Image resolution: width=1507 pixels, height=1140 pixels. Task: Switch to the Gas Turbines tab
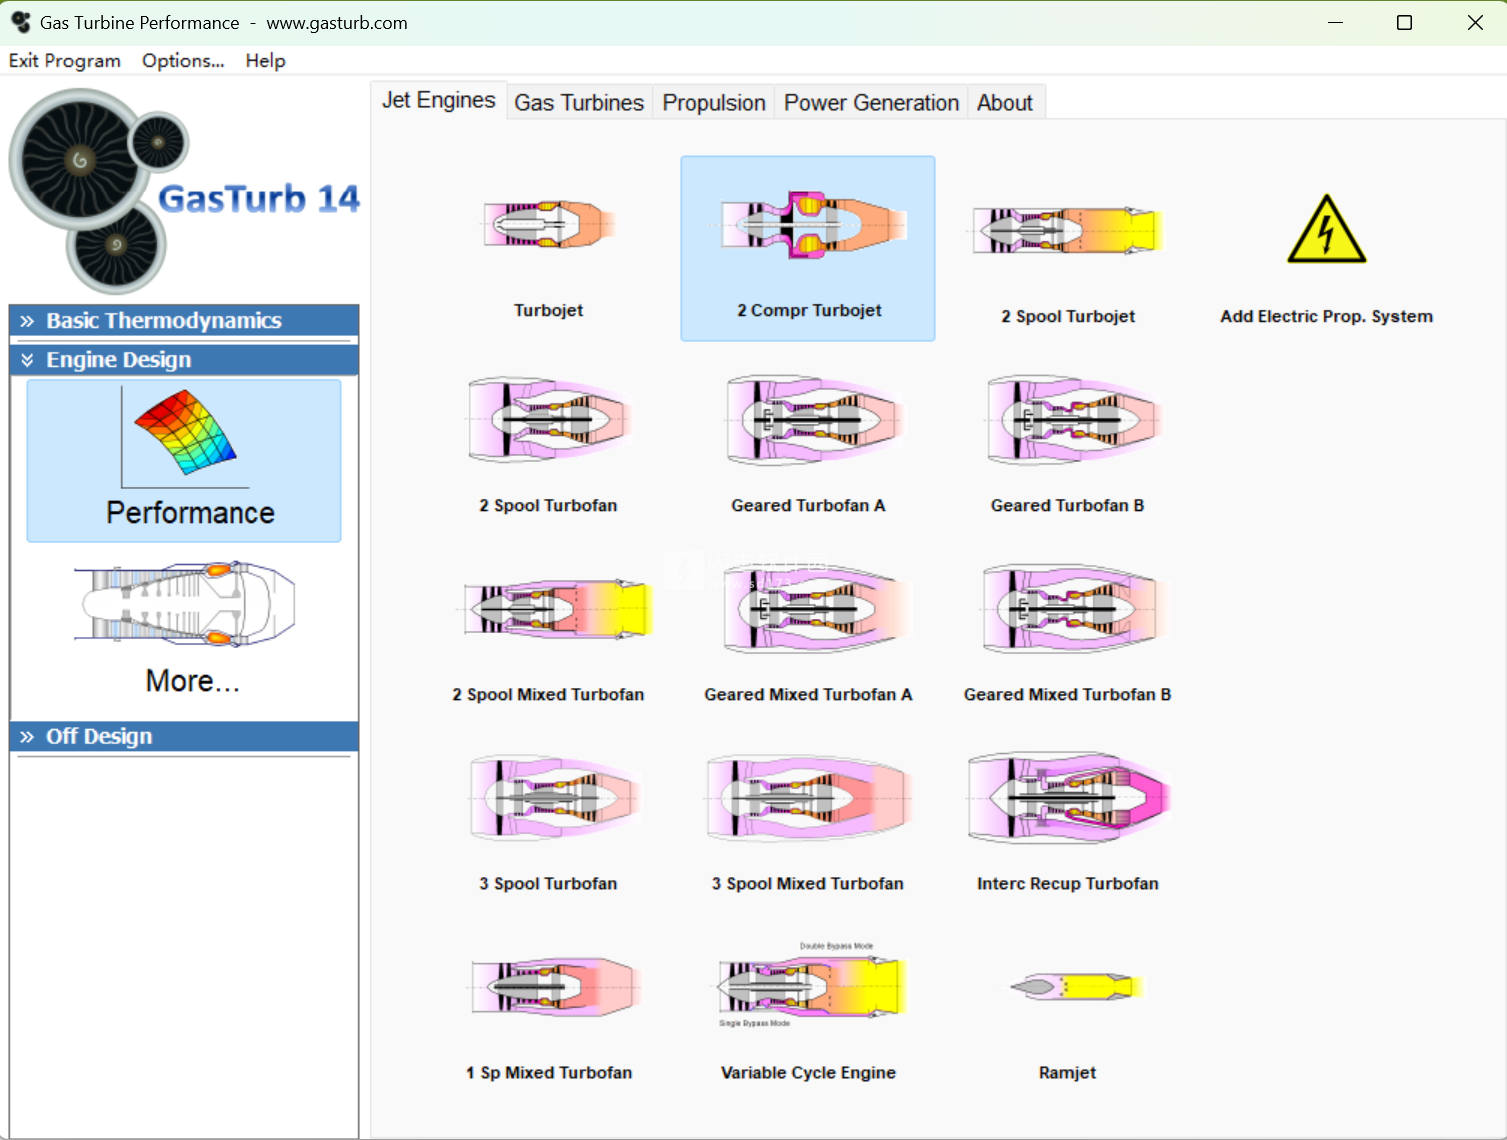pos(579,102)
